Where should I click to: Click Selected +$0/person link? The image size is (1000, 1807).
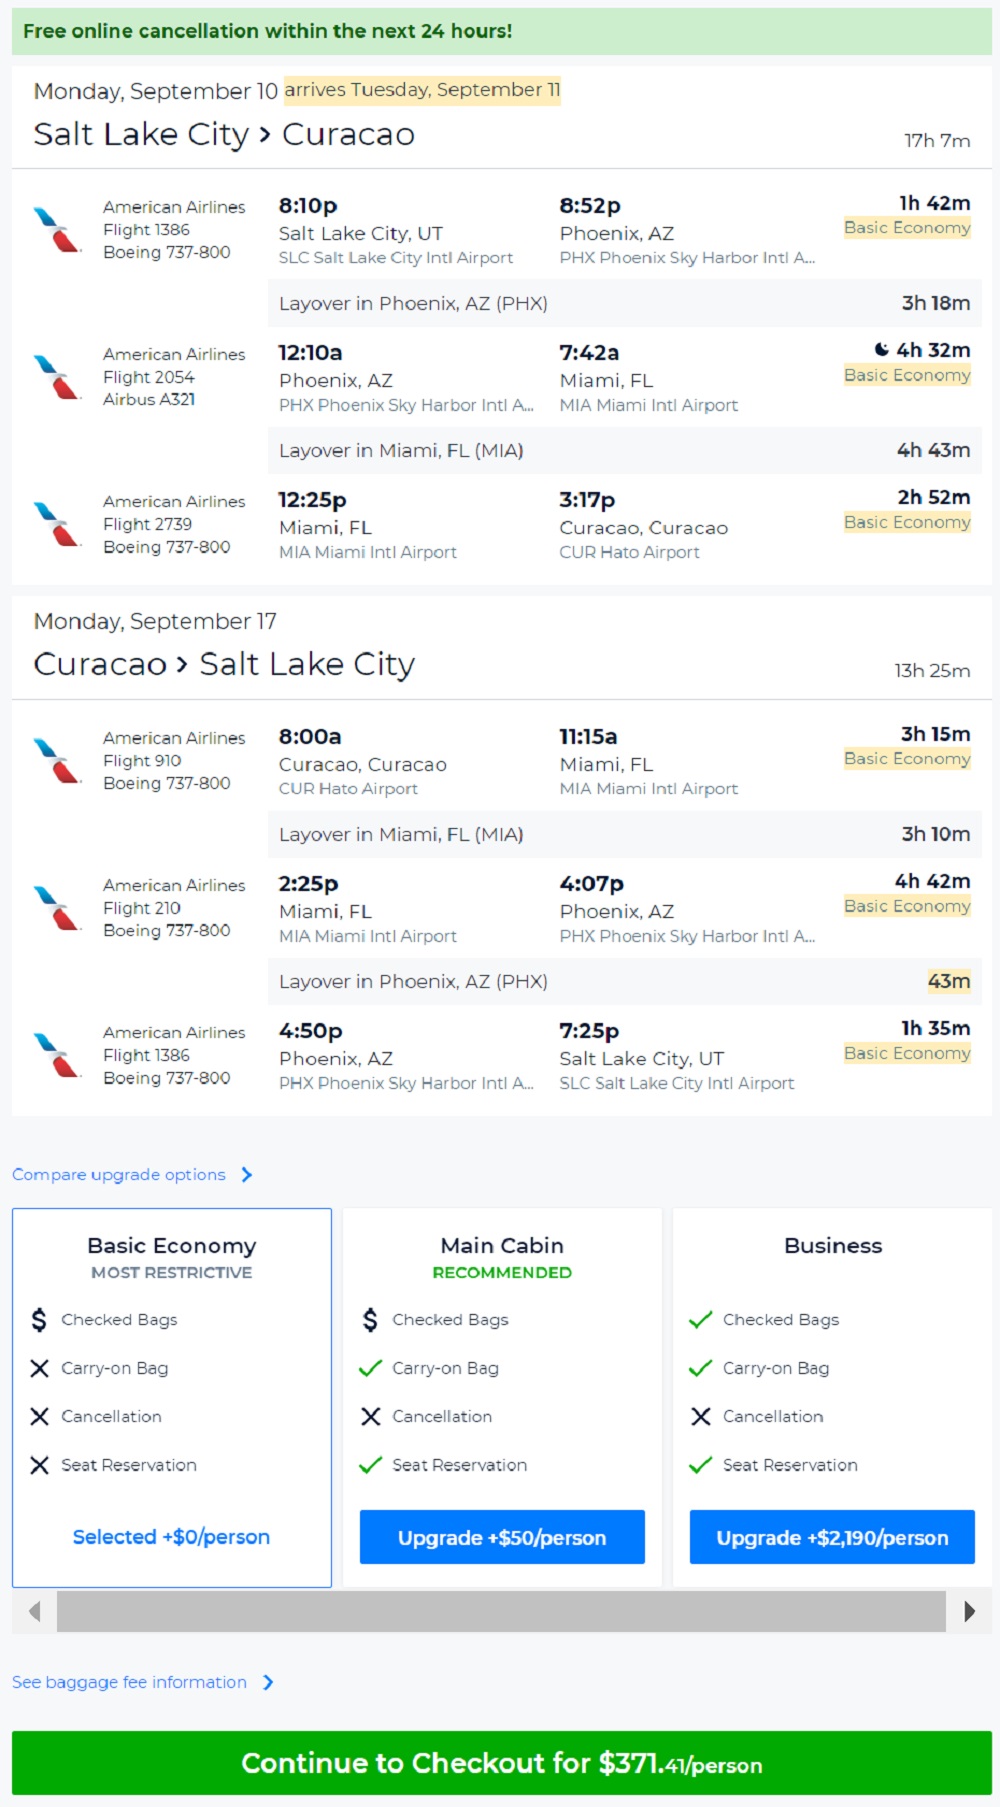pyautogui.click(x=171, y=1537)
